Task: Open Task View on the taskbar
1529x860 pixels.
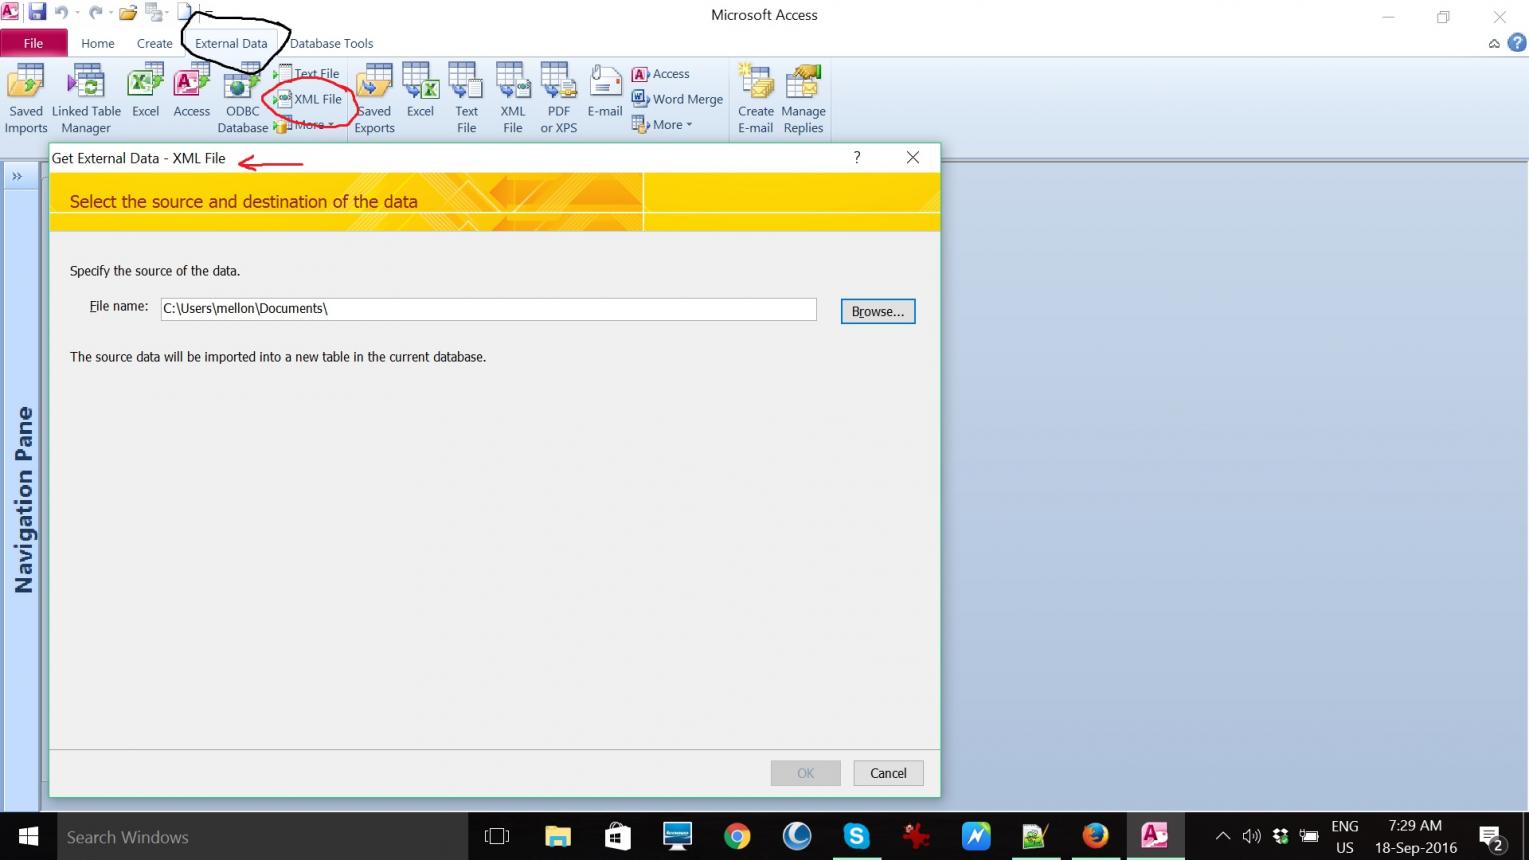Action: pos(497,836)
